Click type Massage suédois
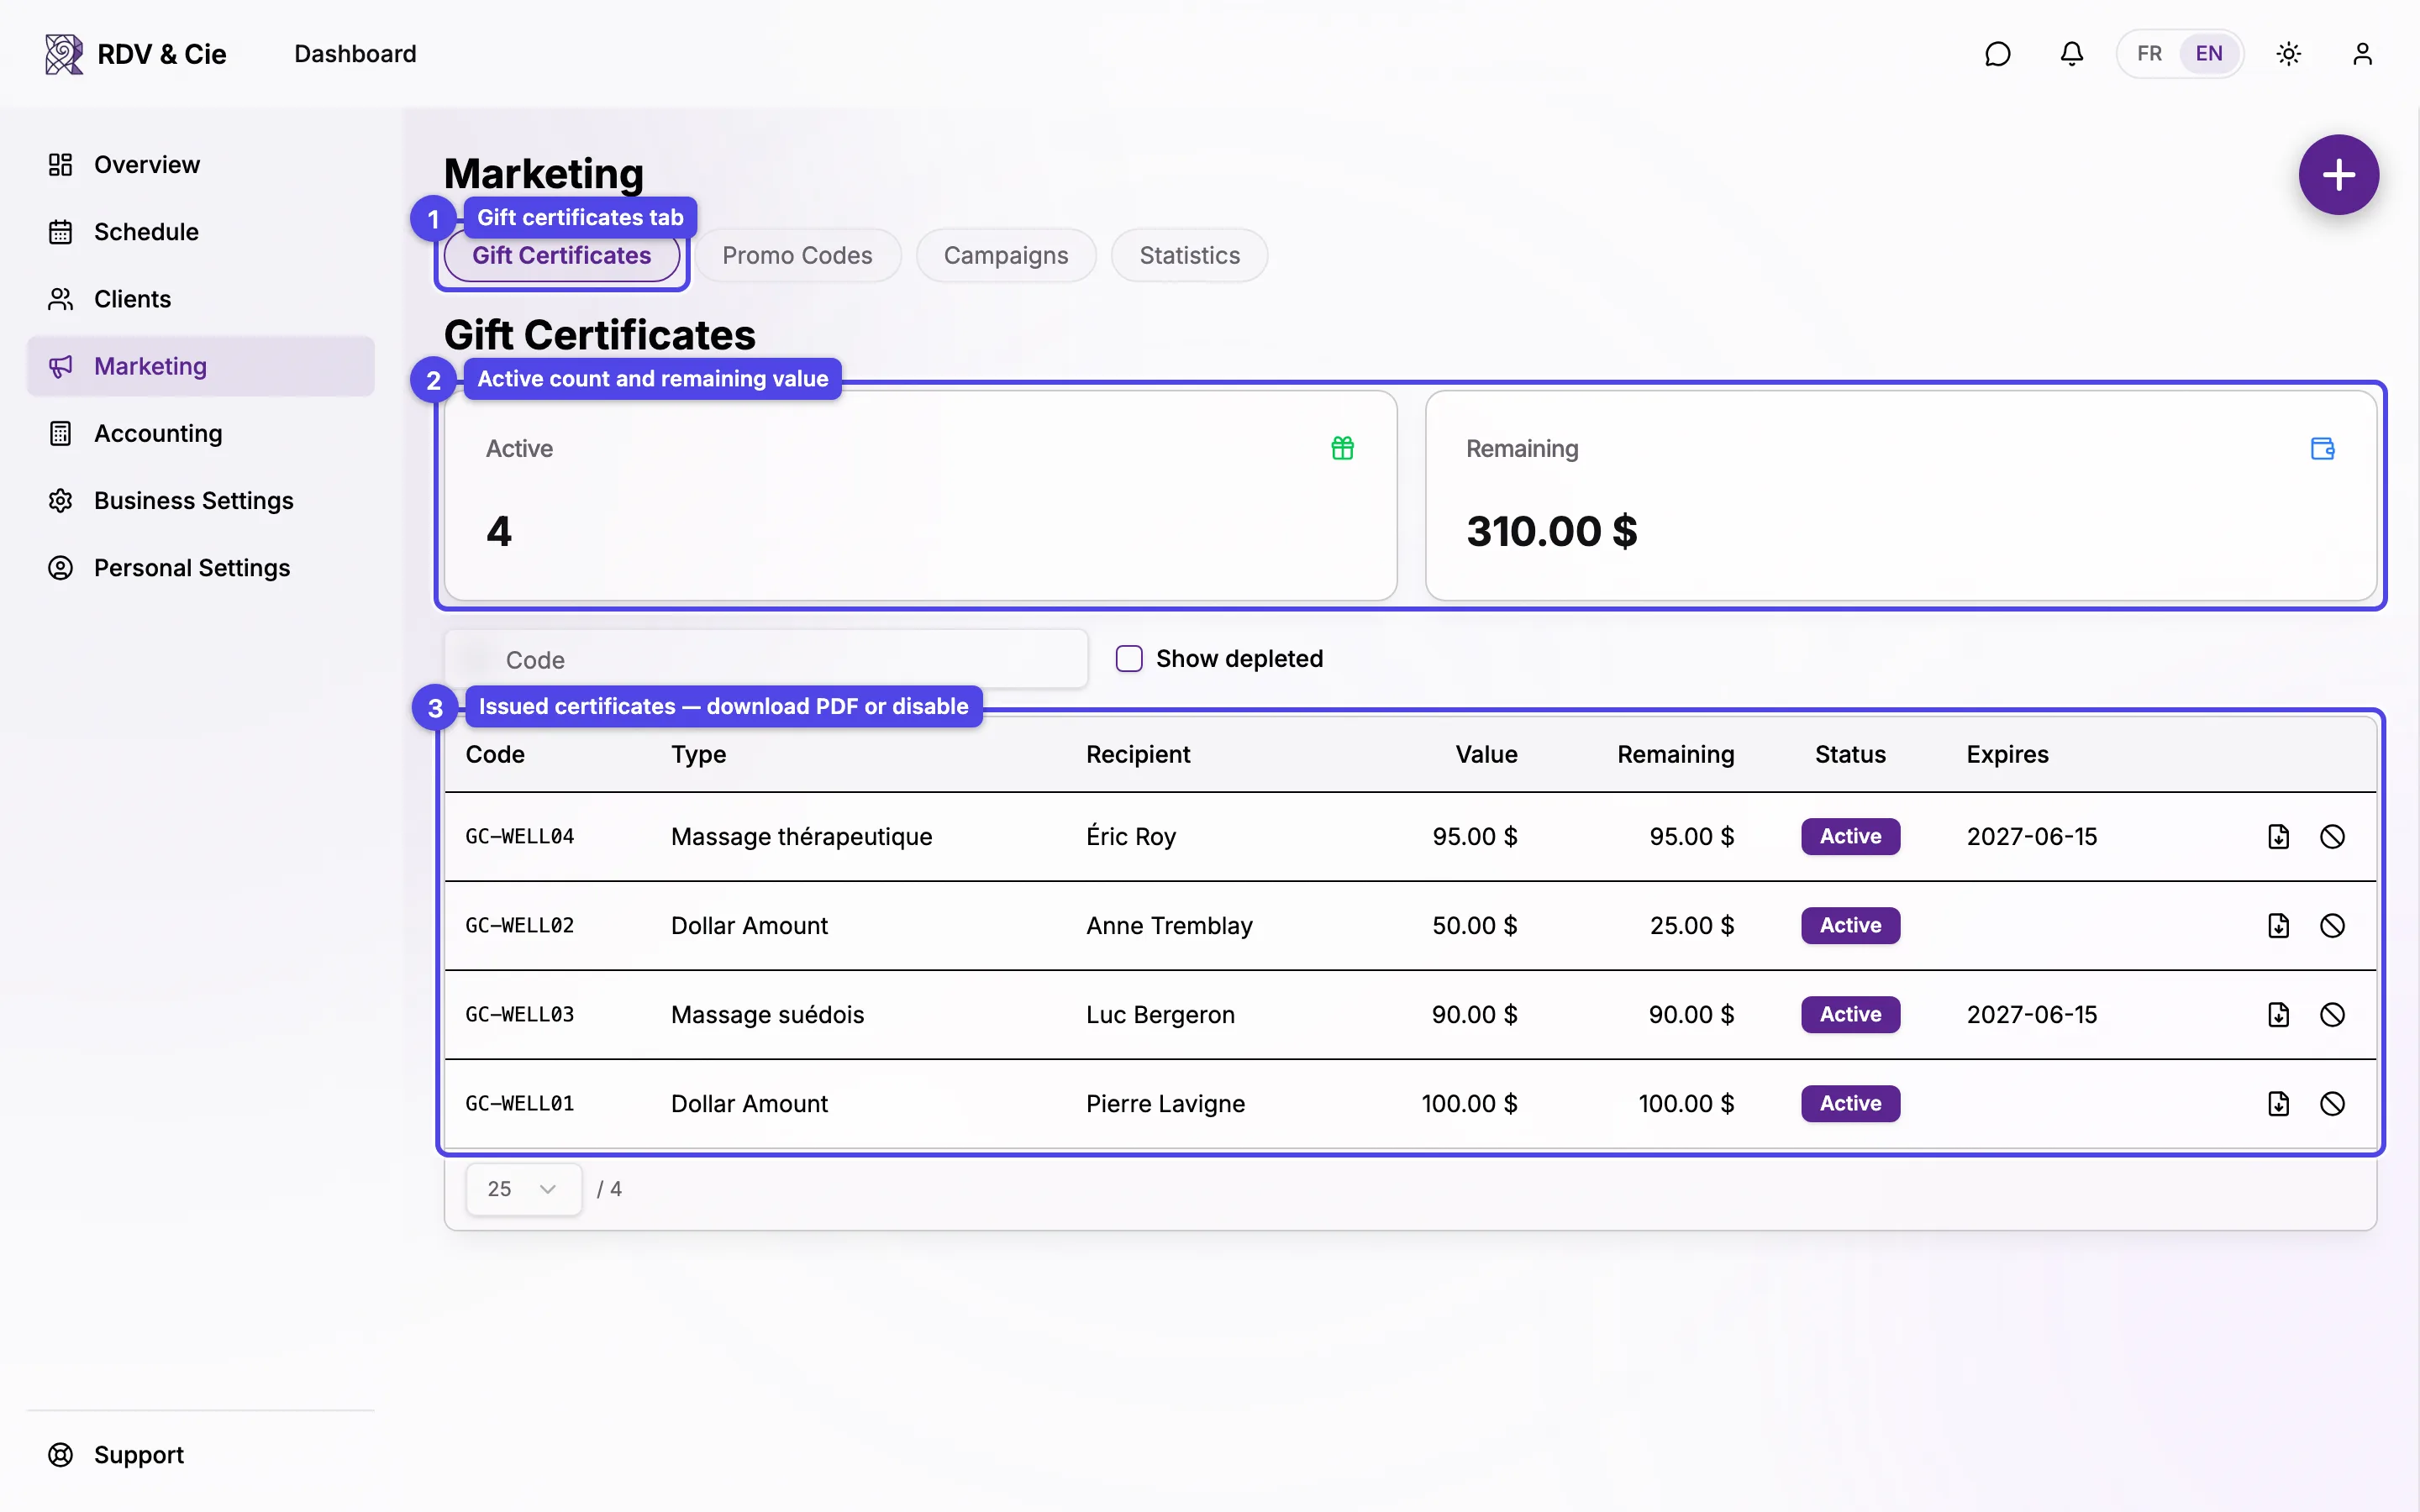2420x1512 pixels. (x=767, y=1015)
